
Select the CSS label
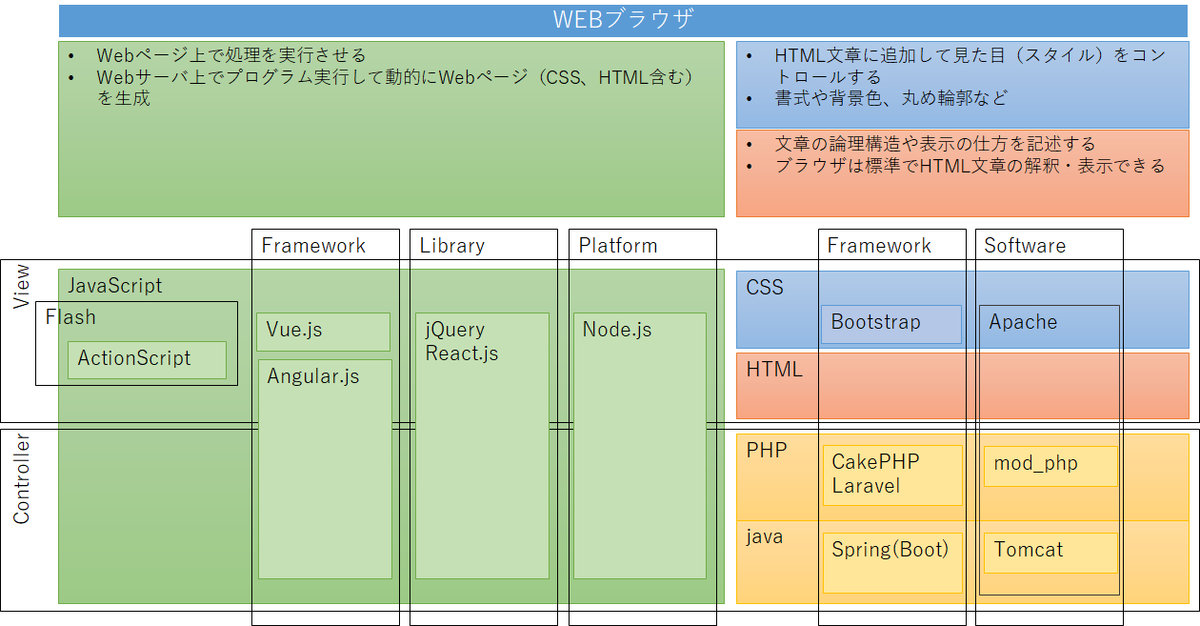click(x=765, y=288)
